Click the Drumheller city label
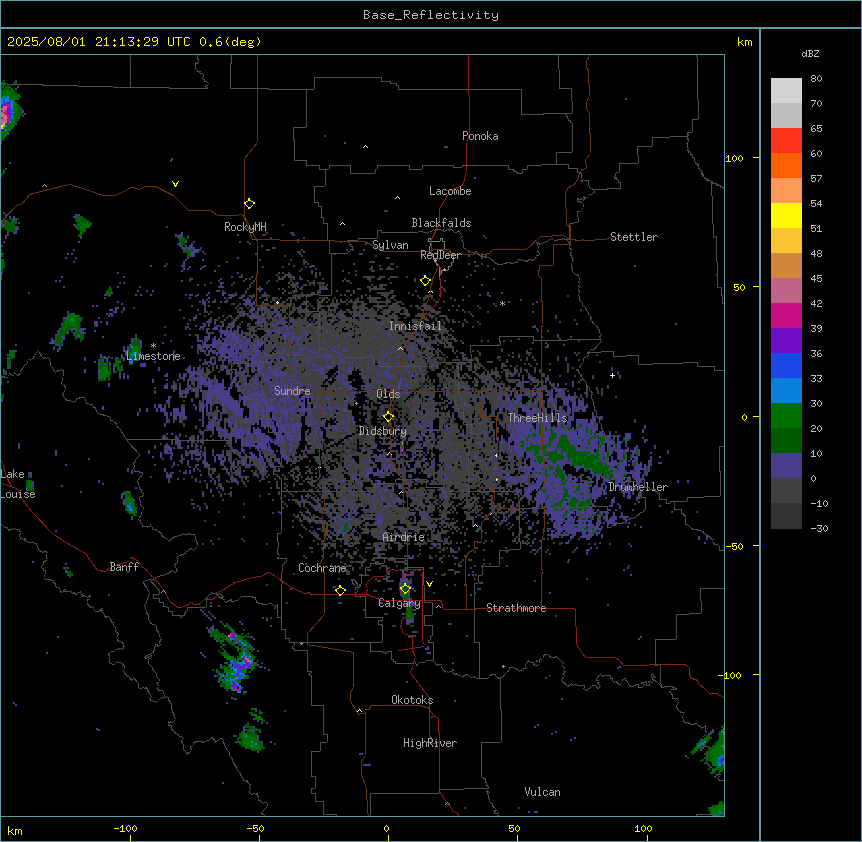 click(638, 487)
